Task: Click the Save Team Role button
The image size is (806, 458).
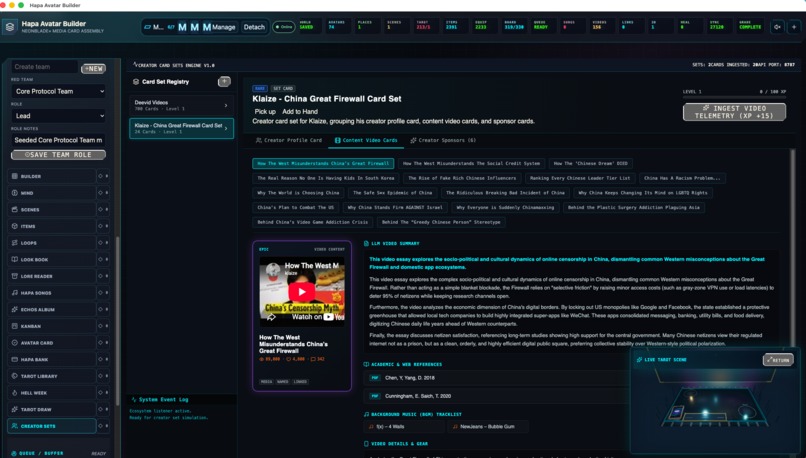Action: click(x=58, y=155)
